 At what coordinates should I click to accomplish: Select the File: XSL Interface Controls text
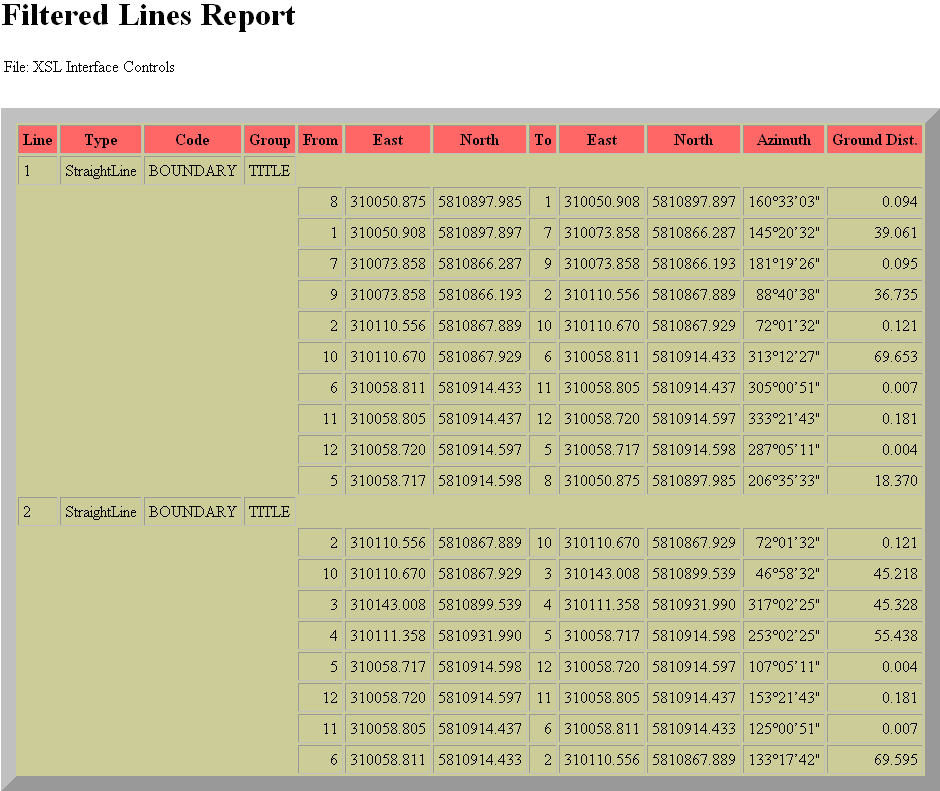(89, 67)
